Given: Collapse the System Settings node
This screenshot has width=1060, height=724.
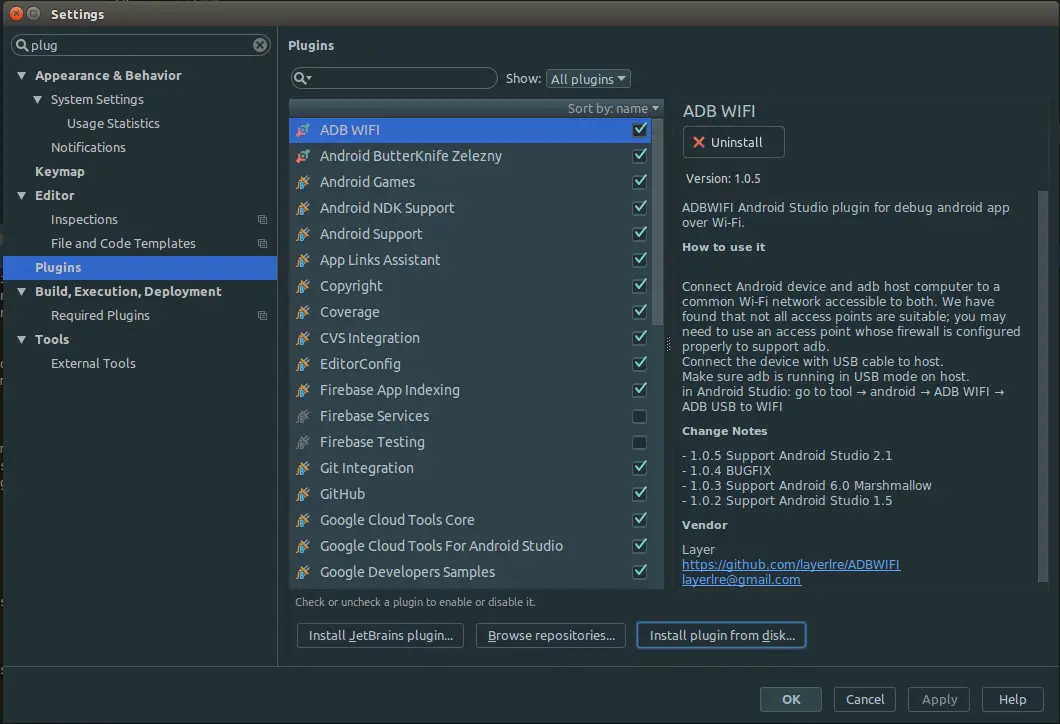Looking at the screenshot, I should point(38,100).
